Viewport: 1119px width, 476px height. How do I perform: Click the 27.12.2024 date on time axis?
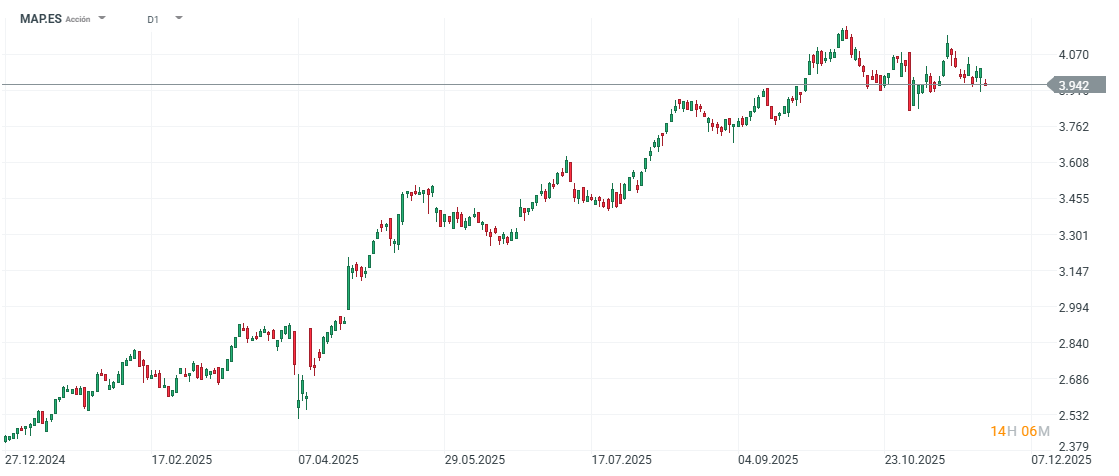pos(34,460)
